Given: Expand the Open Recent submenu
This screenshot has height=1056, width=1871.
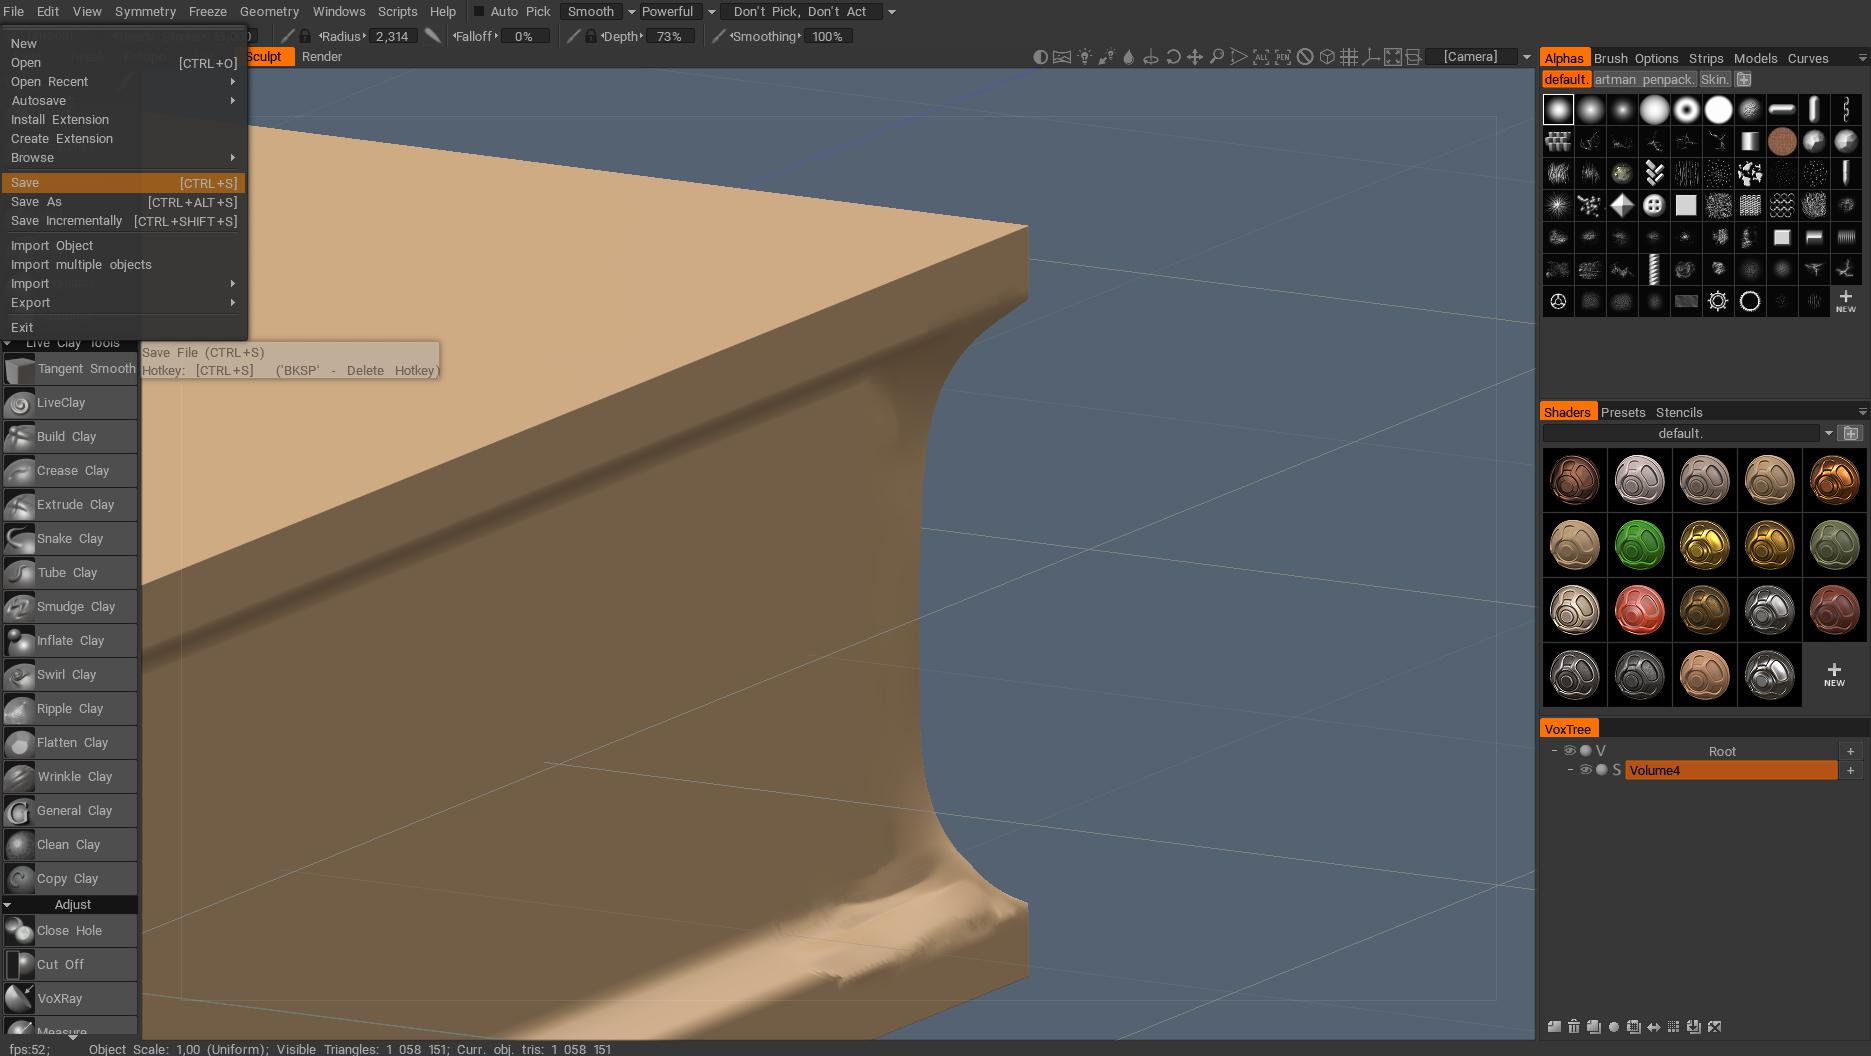Looking at the screenshot, I should pyautogui.click(x=124, y=82).
